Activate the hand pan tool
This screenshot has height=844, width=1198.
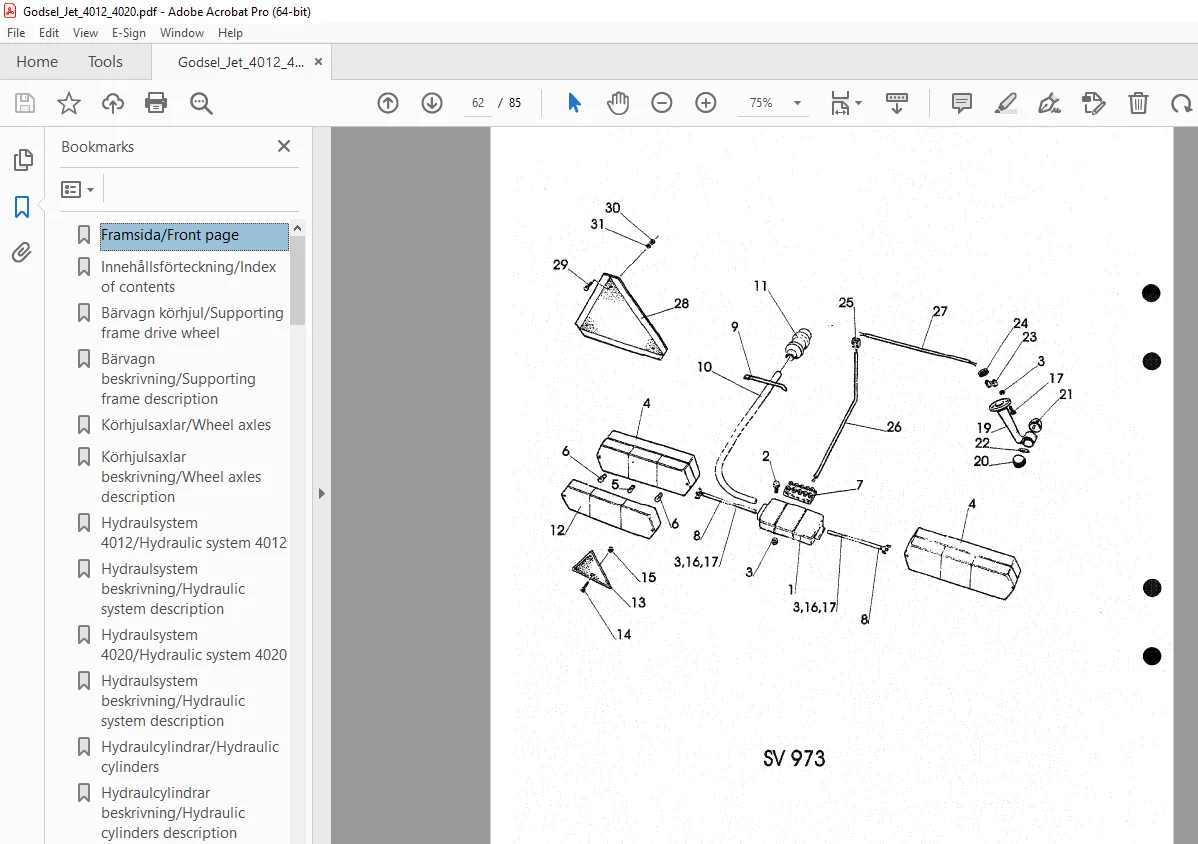pyautogui.click(x=617, y=102)
